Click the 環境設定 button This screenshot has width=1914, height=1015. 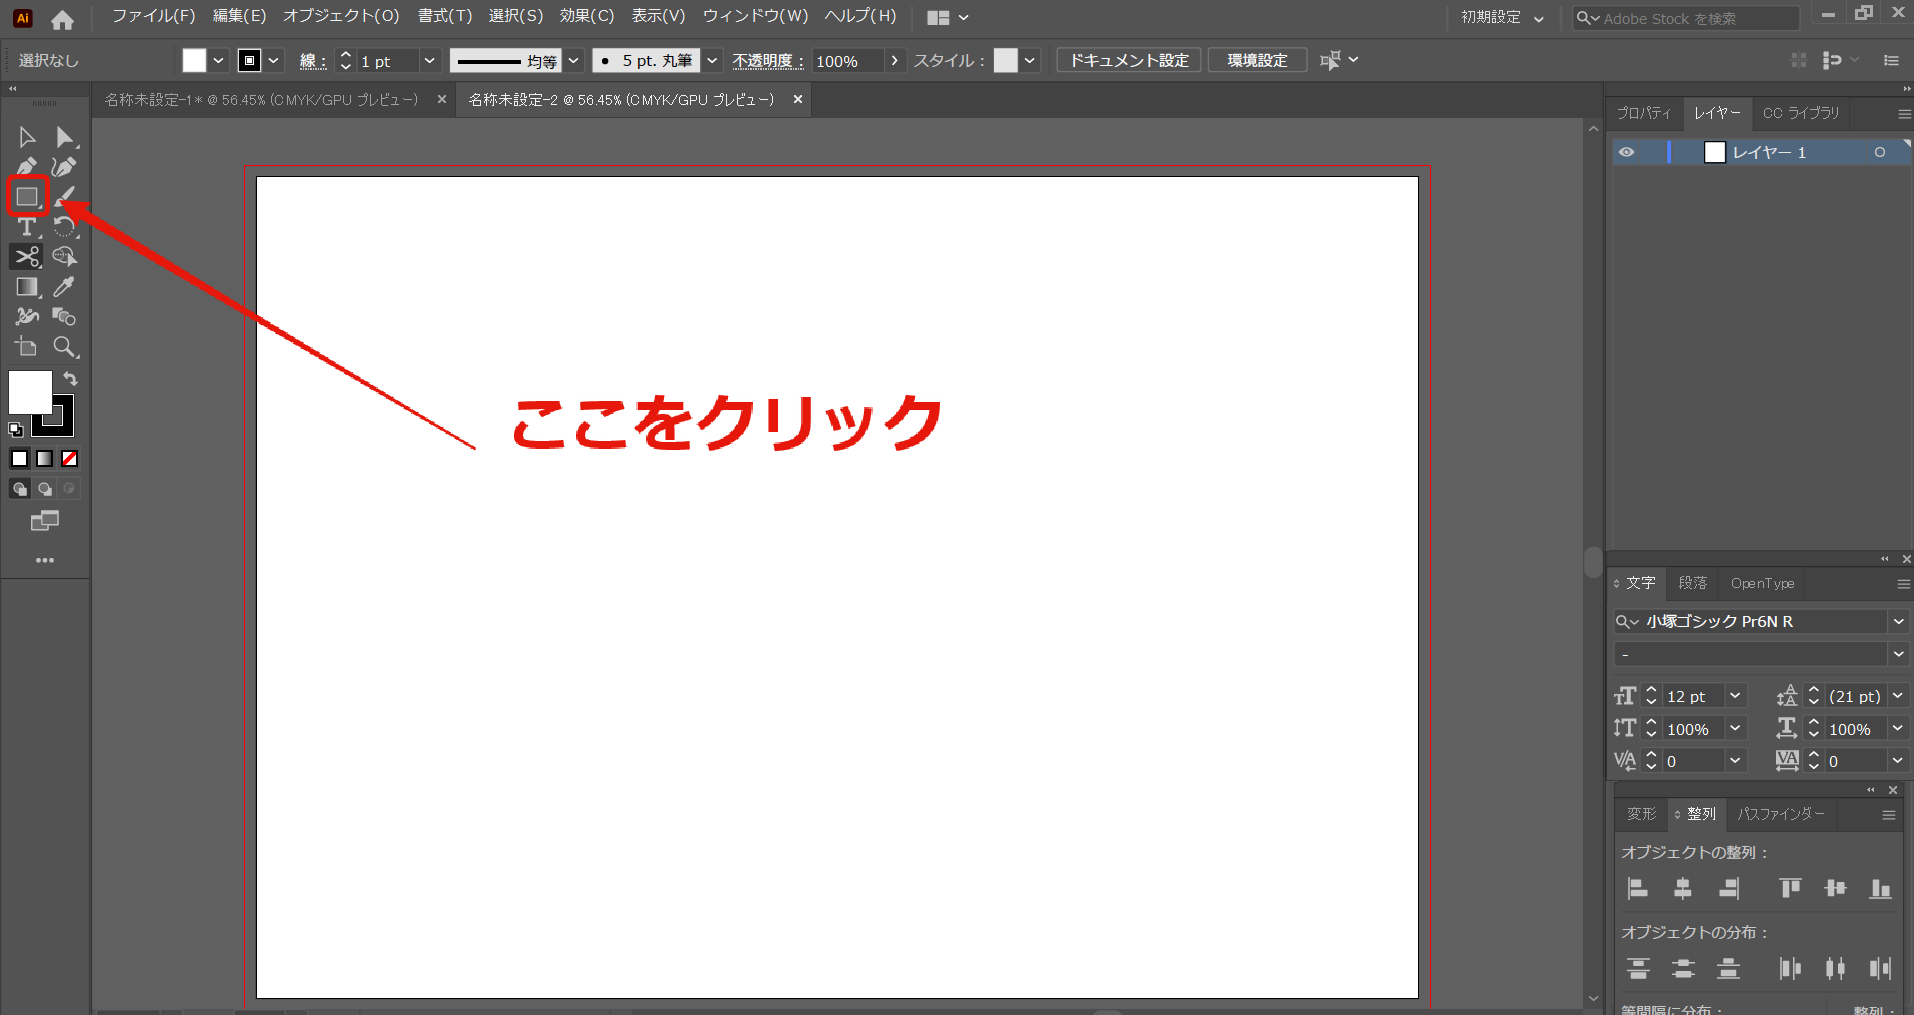[1258, 60]
